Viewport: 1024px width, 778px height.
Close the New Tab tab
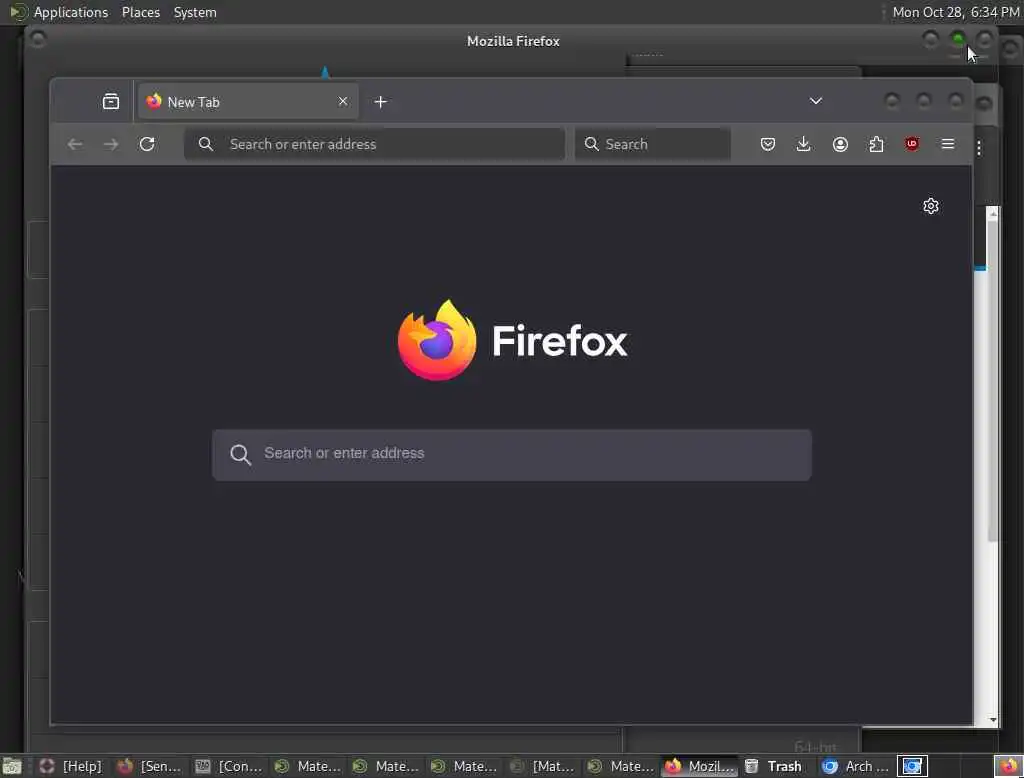(343, 101)
